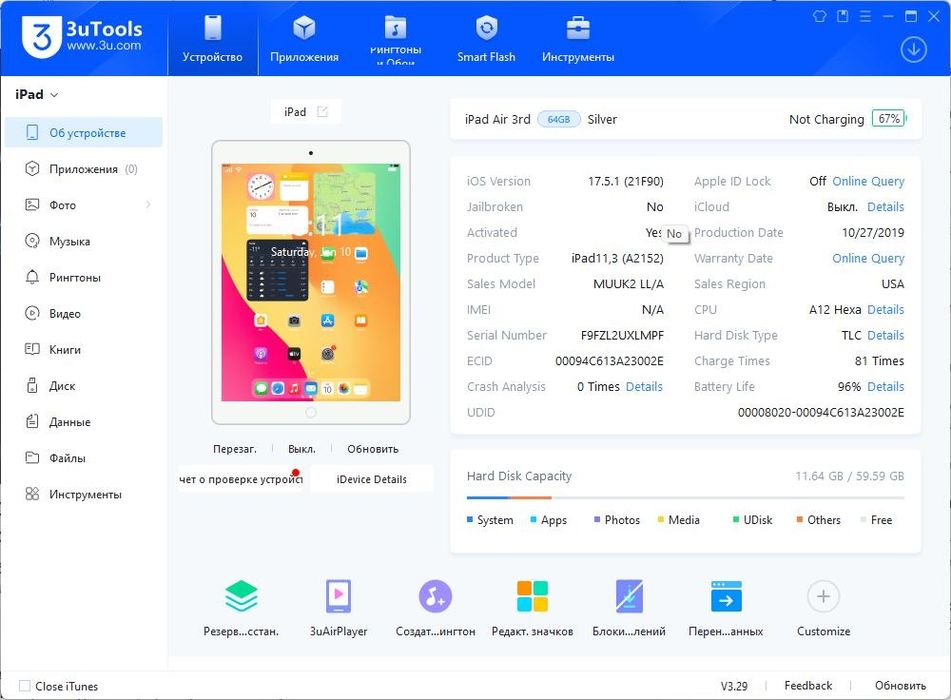Click Online Query for Warranty Date
The height and width of the screenshot is (700, 951).
click(868, 258)
